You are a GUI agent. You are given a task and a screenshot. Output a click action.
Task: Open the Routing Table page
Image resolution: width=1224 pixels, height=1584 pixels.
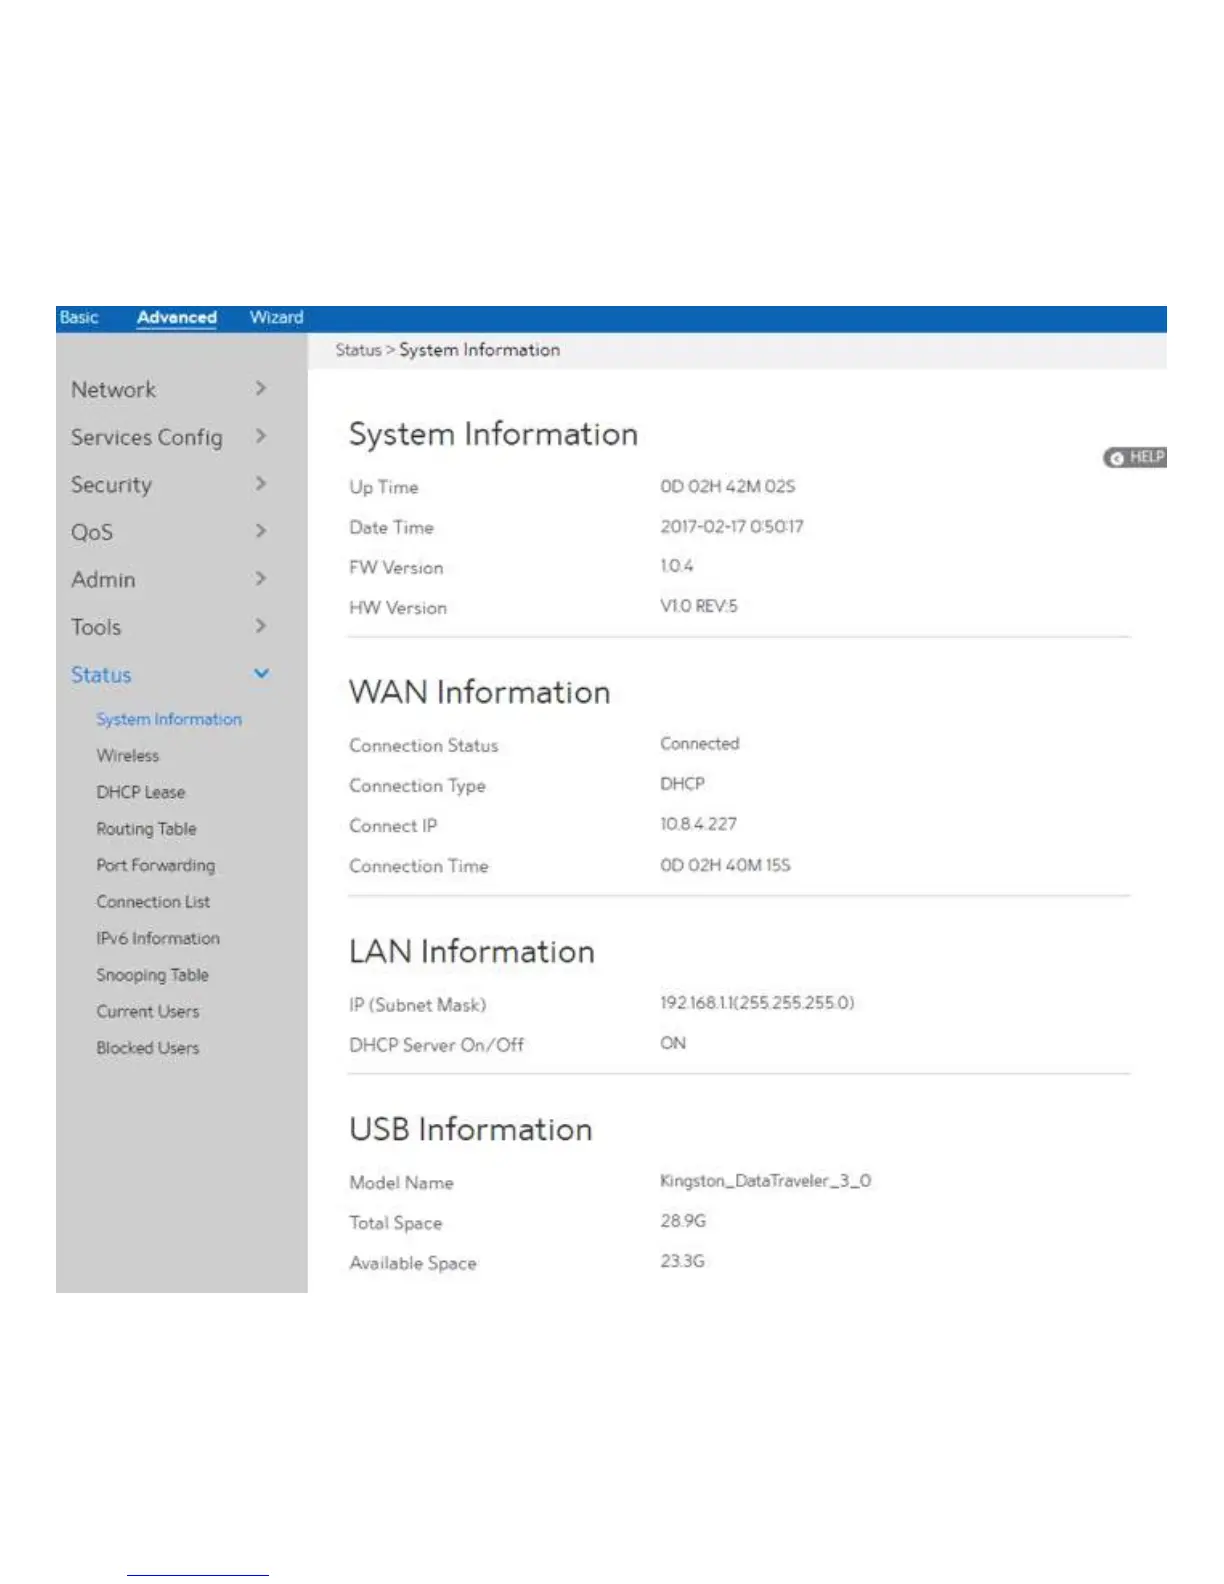click(146, 829)
